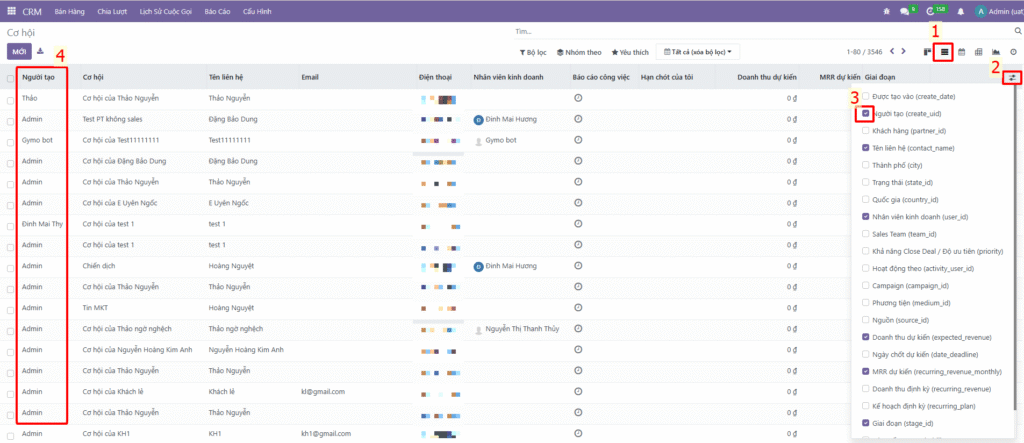
Task: Open the apps grid menu icon
Action: (11, 11)
